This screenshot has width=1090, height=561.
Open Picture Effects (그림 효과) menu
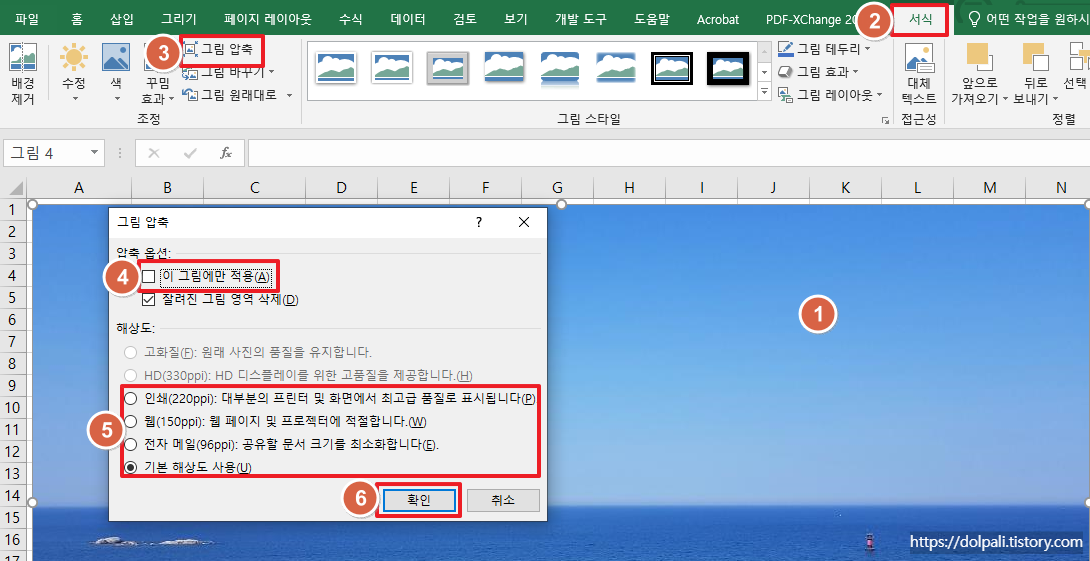819,72
